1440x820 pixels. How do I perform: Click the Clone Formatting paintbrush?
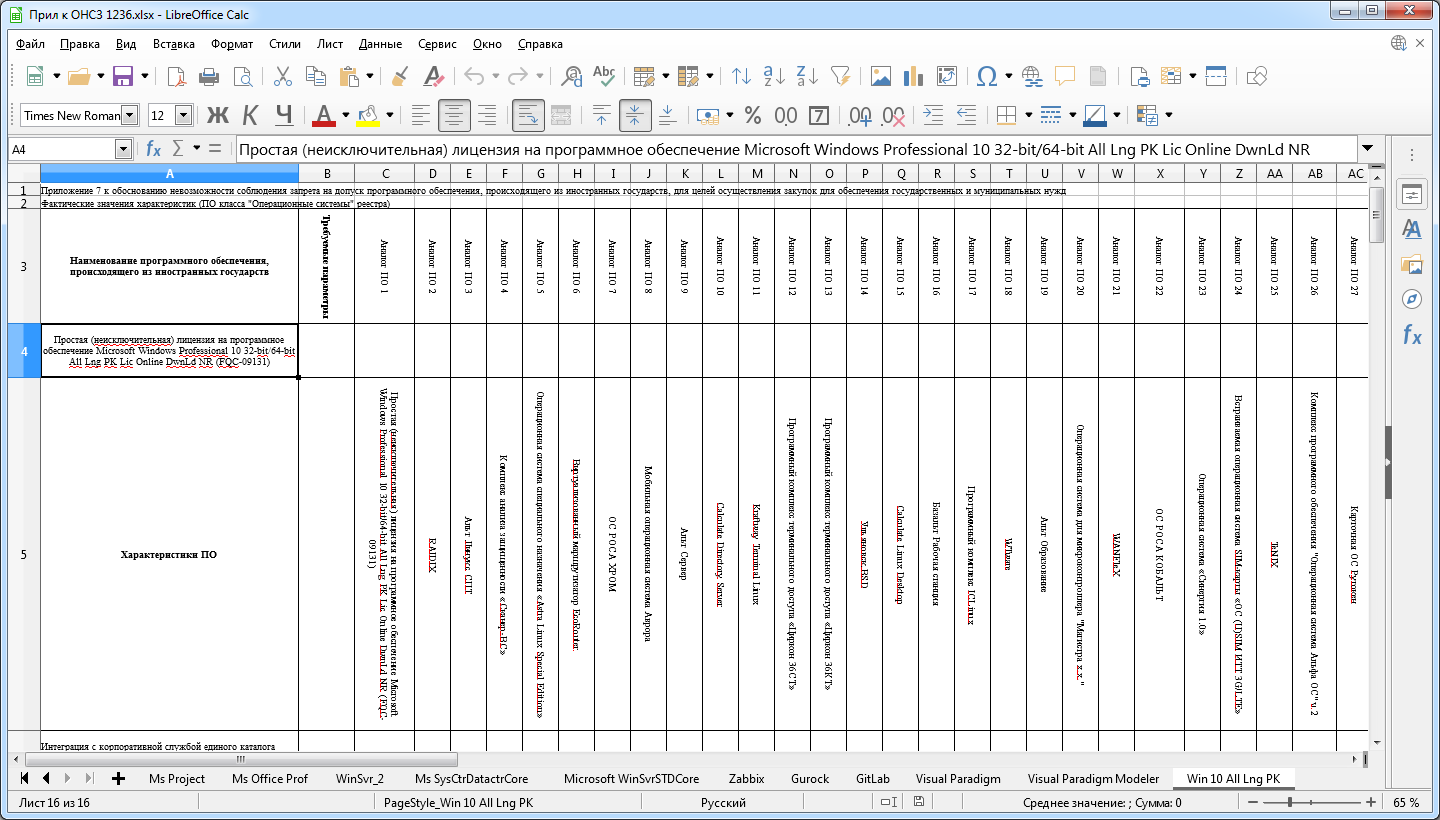[x=400, y=76]
